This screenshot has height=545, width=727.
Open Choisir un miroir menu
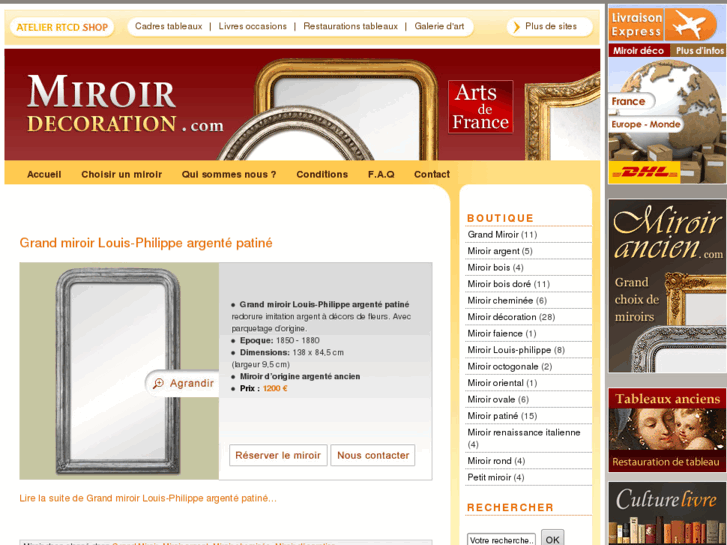tap(121, 174)
